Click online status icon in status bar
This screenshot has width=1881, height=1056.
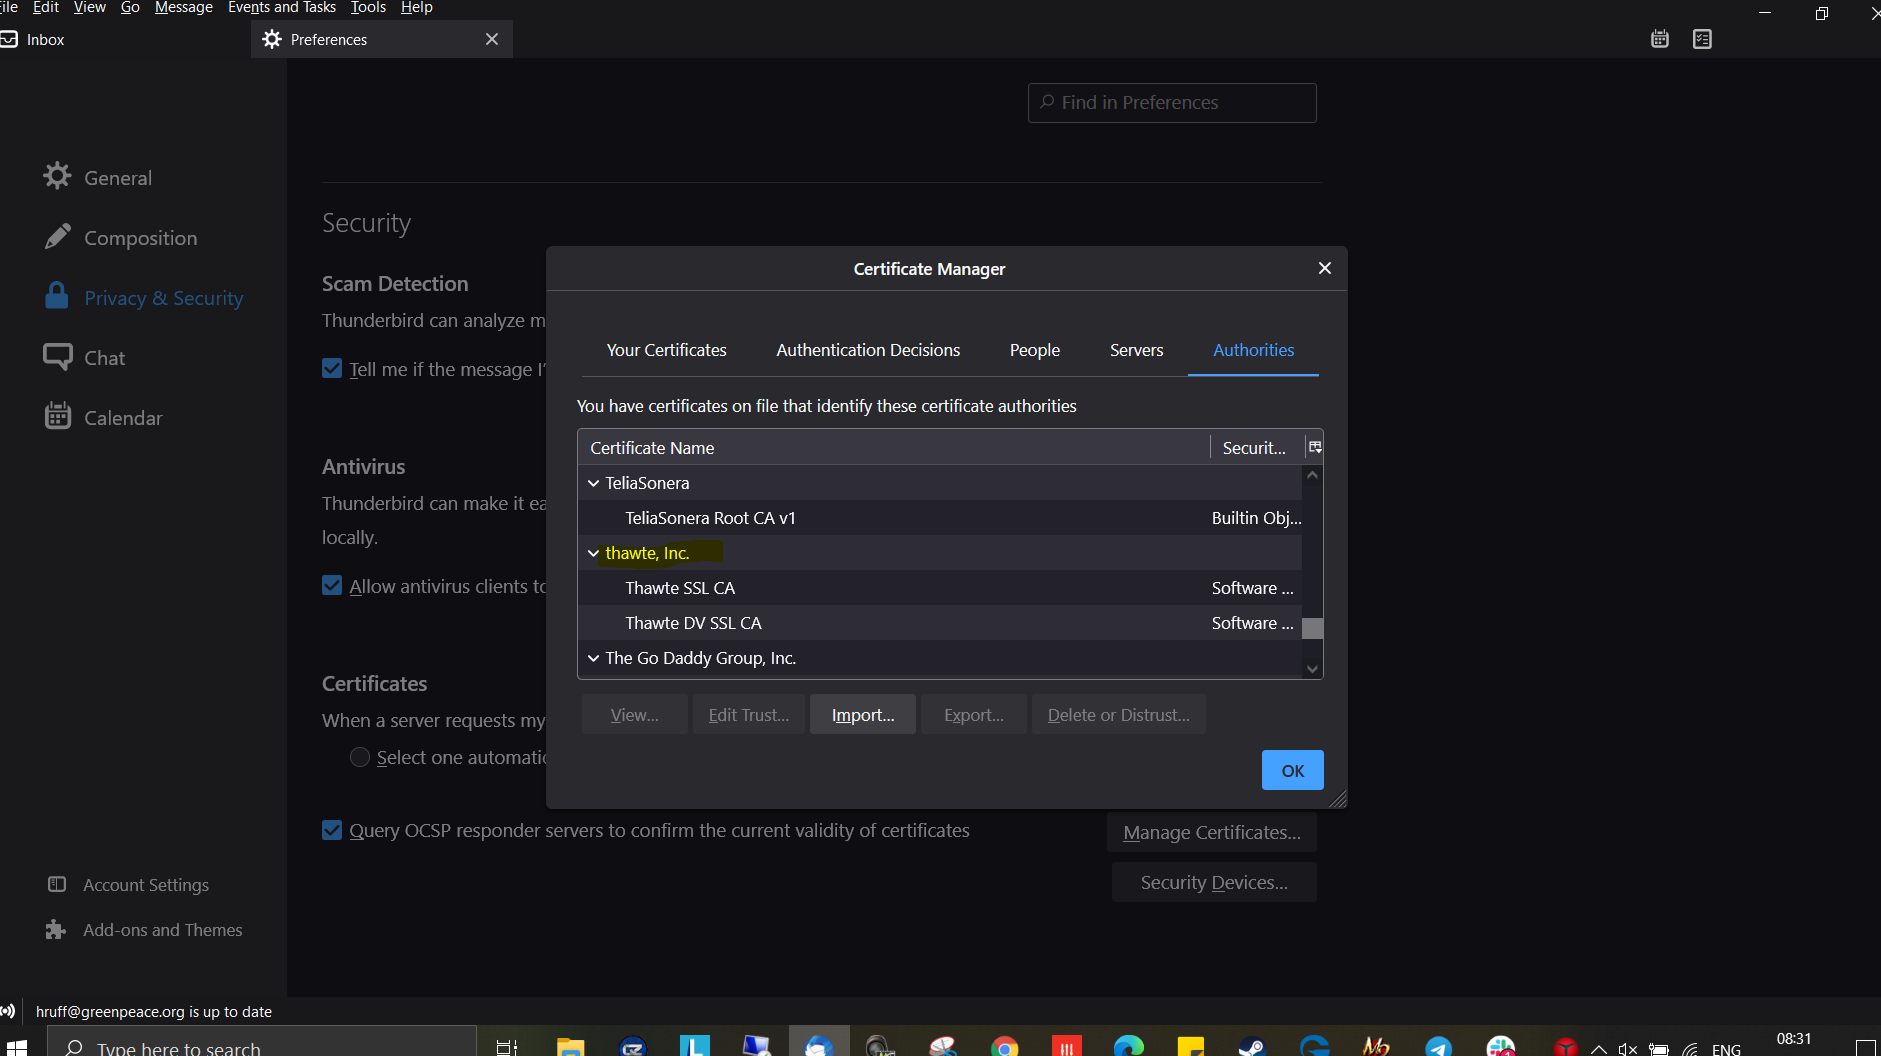point(8,1011)
